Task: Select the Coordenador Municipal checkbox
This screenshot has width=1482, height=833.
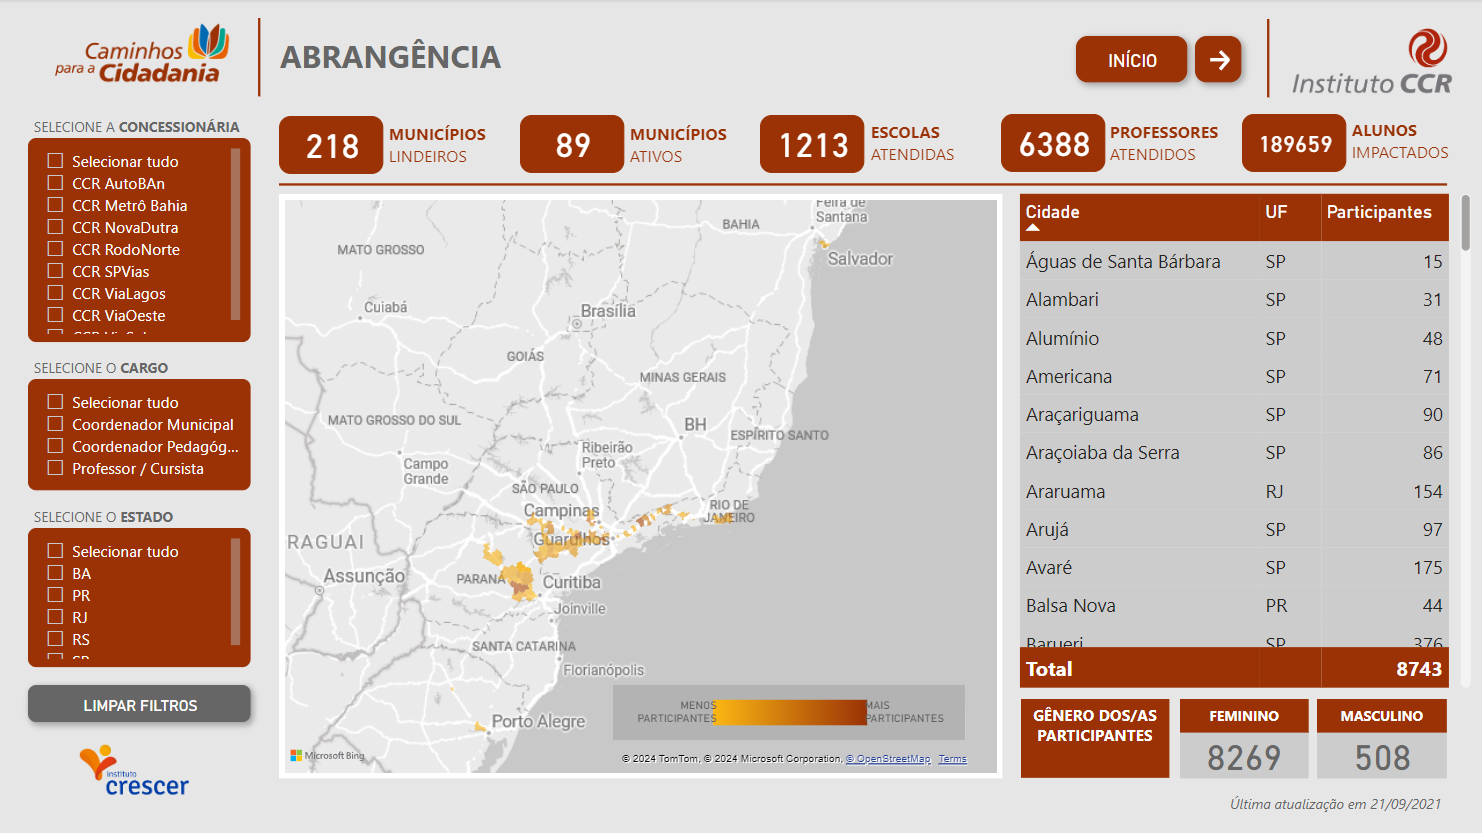Action: point(56,424)
